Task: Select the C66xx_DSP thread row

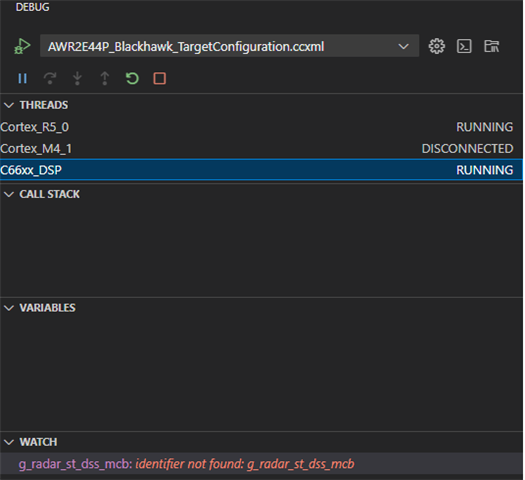Action: (261, 170)
